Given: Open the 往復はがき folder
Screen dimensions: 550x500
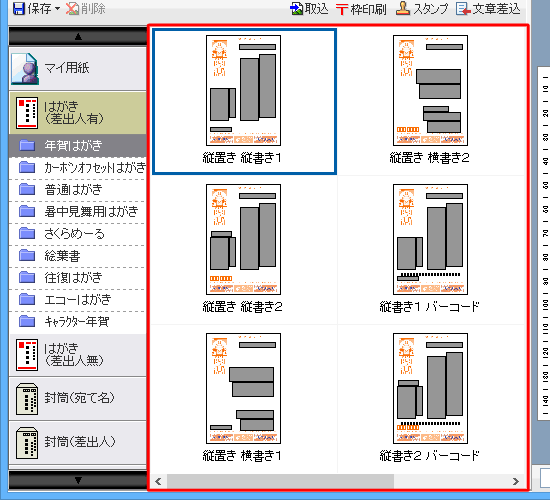Looking at the screenshot, I should 78,278.
